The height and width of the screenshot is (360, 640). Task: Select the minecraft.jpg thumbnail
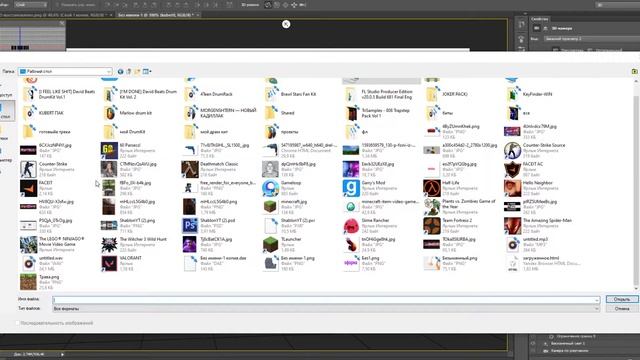[270, 207]
